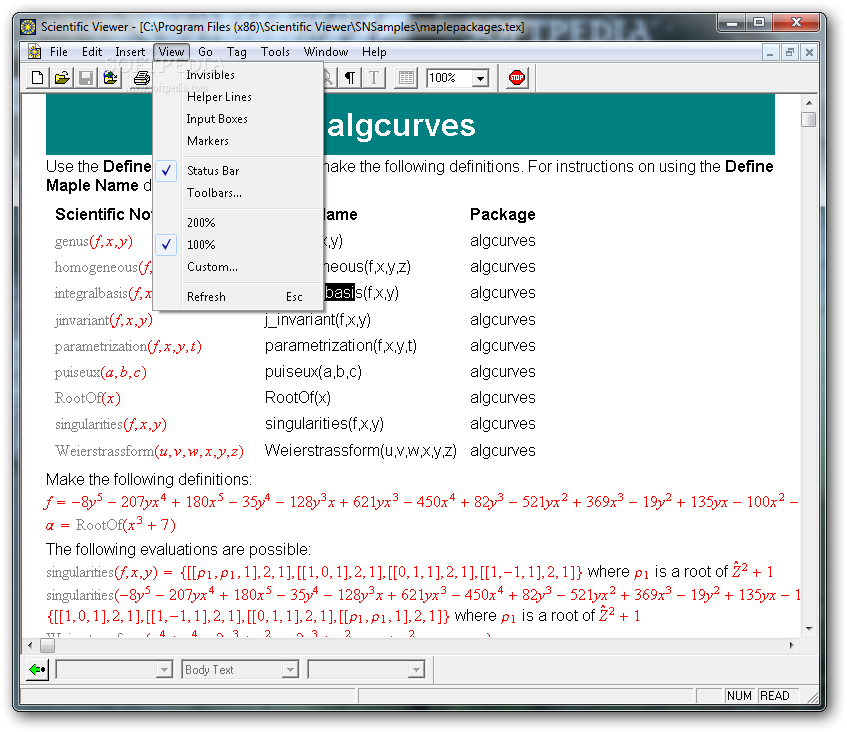Click the Show/Hide paragraph marks icon

click(350, 78)
